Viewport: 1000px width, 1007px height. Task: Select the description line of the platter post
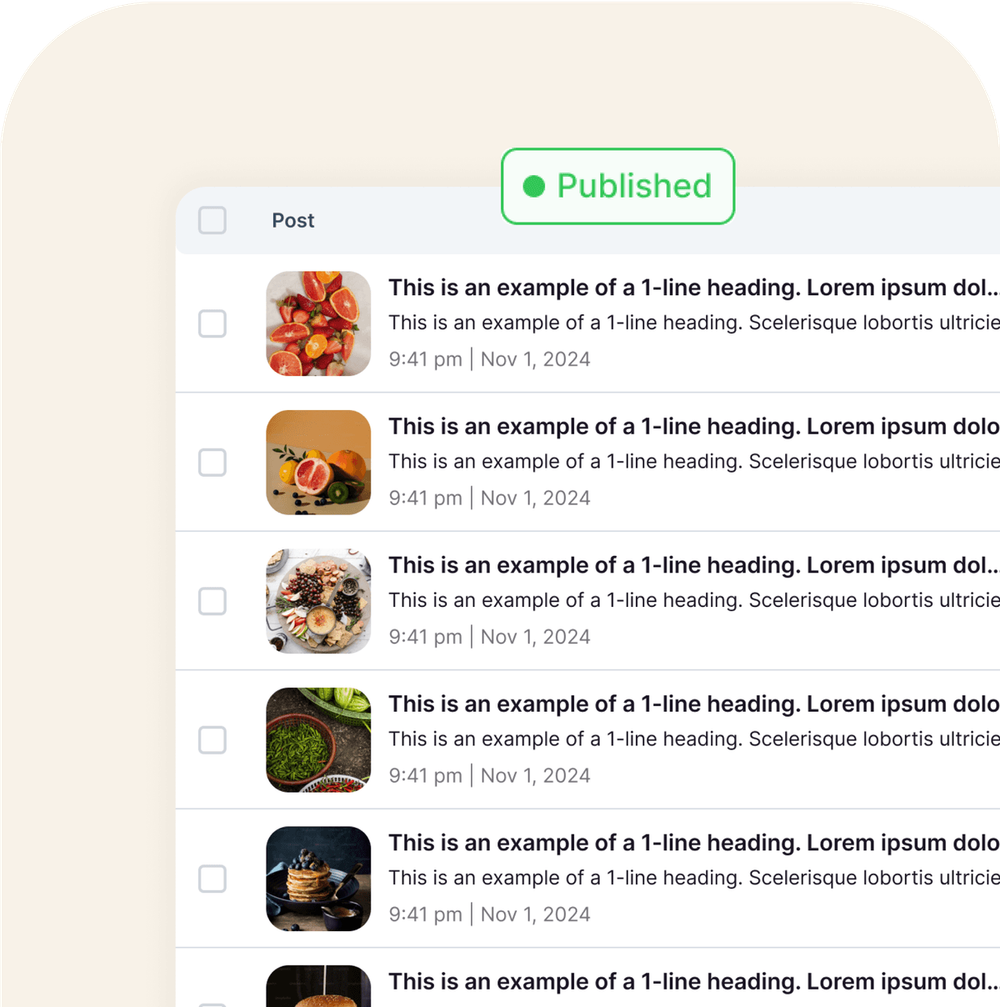click(x=694, y=600)
